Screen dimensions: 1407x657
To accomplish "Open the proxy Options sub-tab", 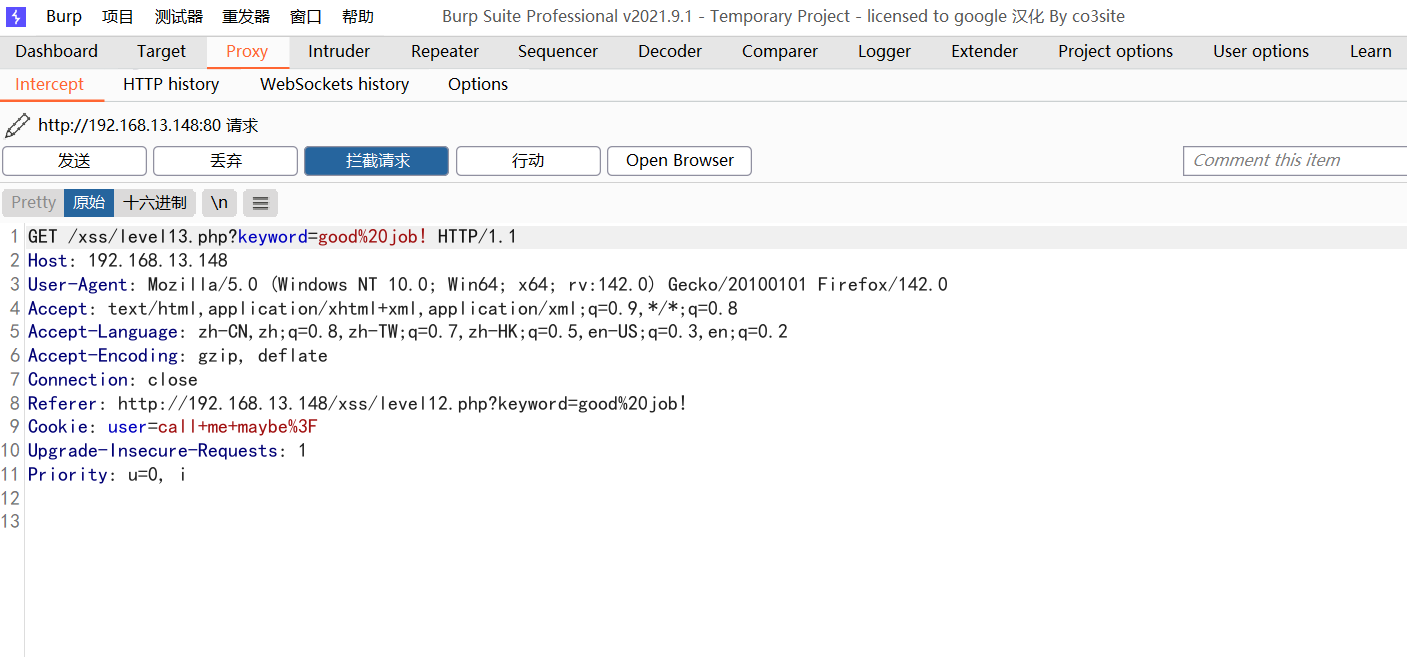I will [478, 85].
